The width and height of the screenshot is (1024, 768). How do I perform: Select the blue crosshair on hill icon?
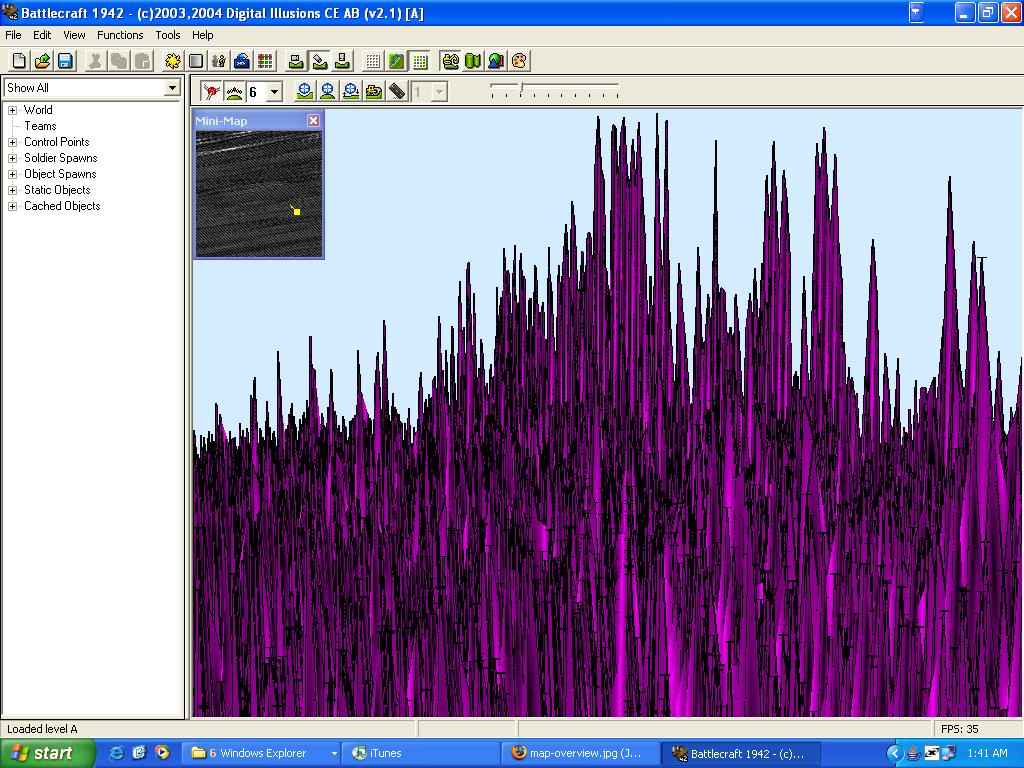pyautogui.click(x=327, y=91)
